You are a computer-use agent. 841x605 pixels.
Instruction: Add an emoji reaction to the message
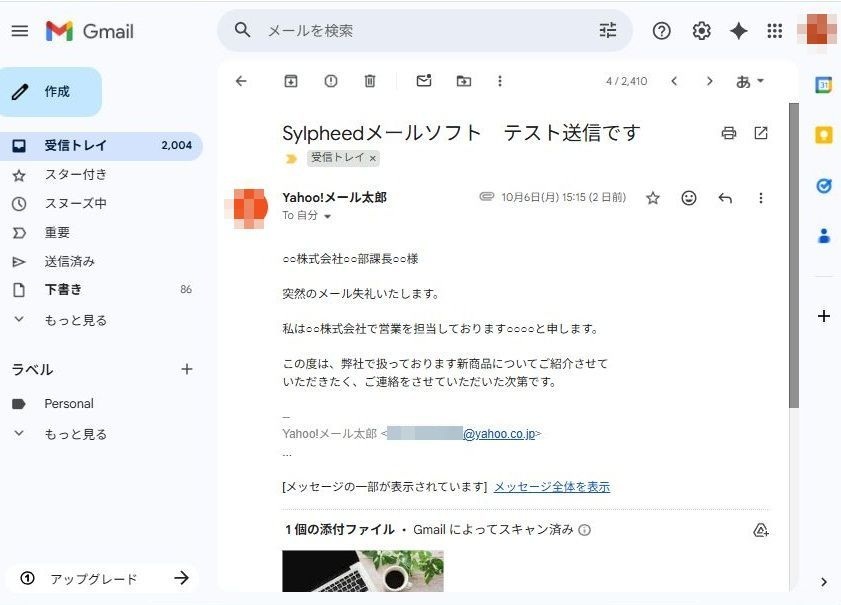pos(689,198)
